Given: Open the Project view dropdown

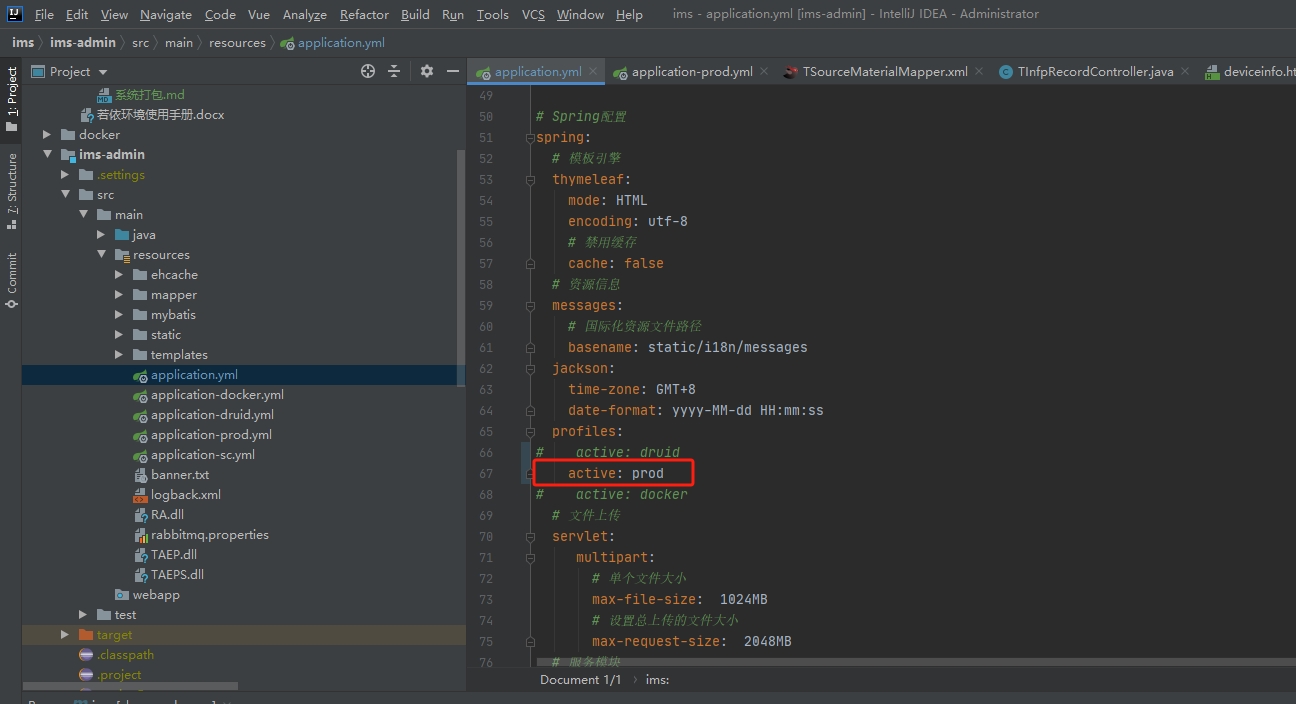Looking at the screenshot, I should pyautogui.click(x=103, y=72).
